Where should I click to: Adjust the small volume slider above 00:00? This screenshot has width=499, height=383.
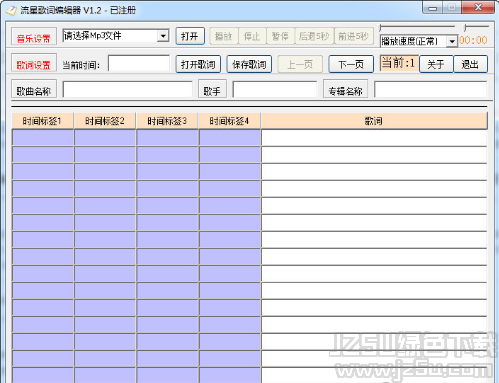click(476, 27)
